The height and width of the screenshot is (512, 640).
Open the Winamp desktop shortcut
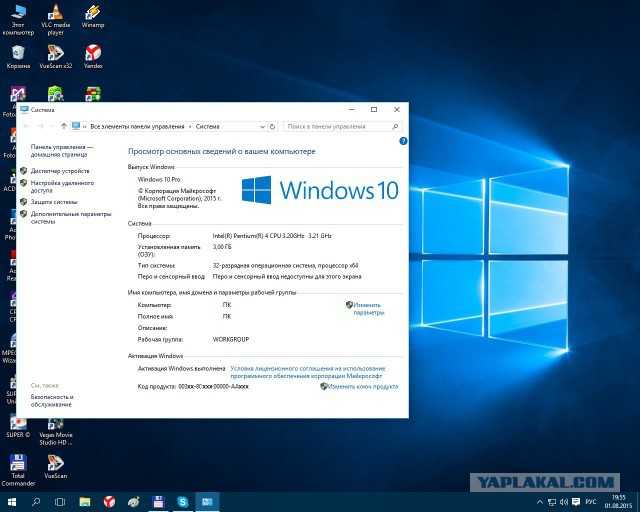pos(93,16)
